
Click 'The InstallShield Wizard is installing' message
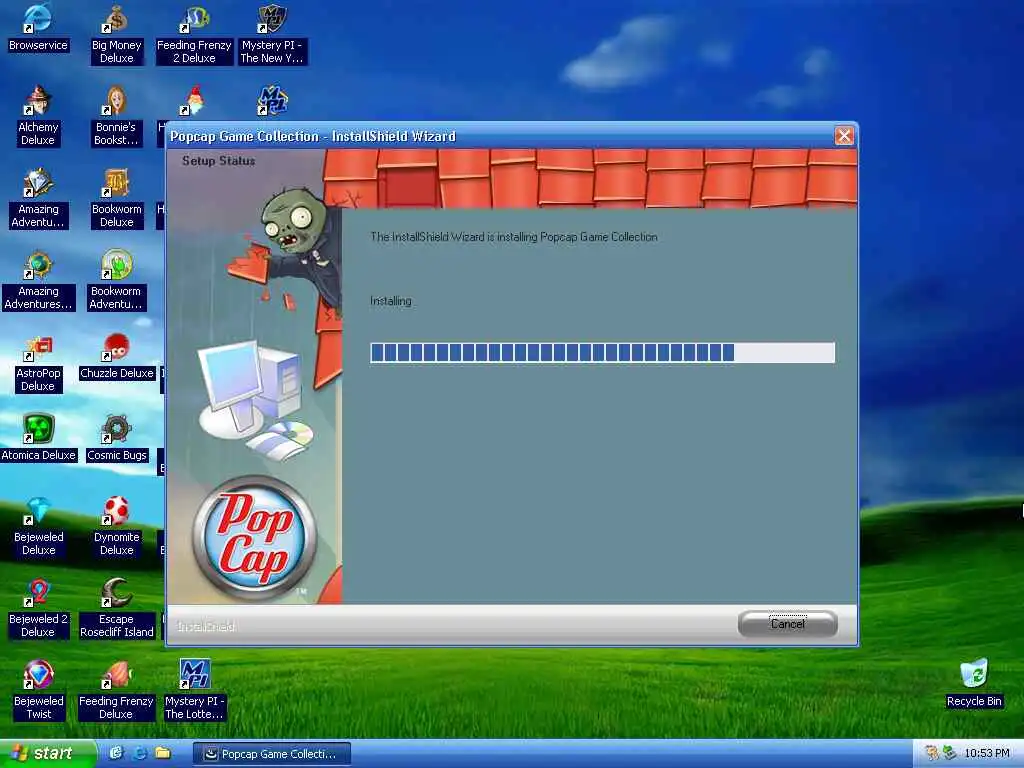tap(513, 237)
